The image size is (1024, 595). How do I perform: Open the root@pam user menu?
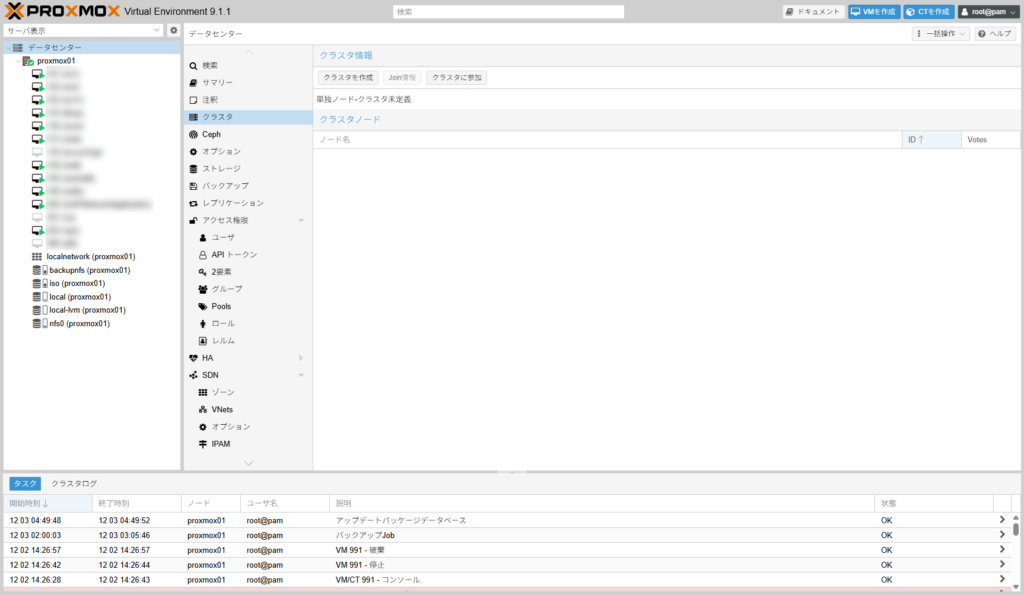pos(988,11)
